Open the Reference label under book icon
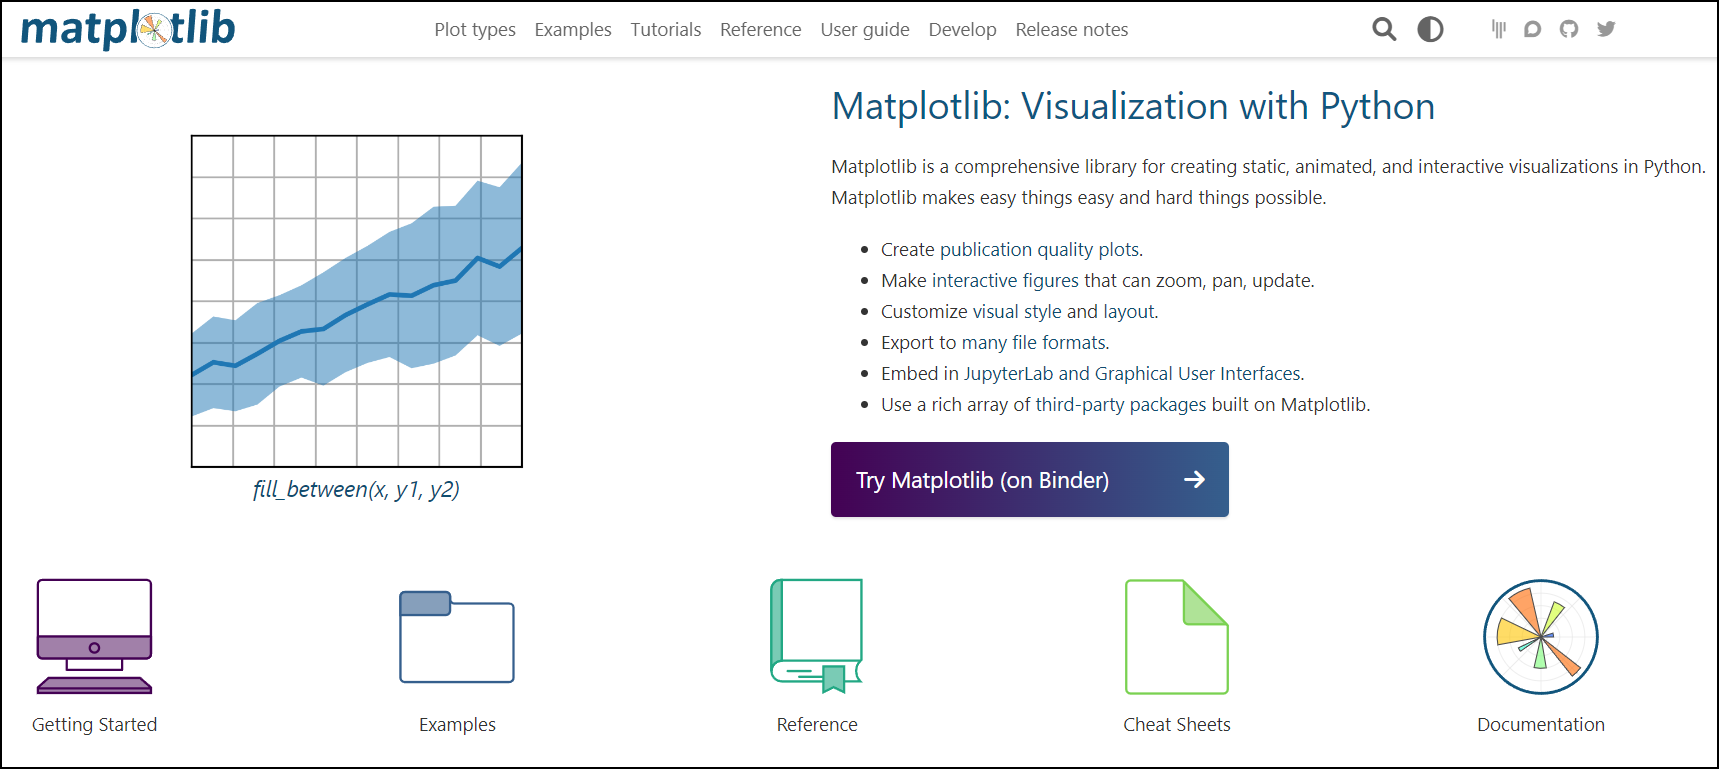 pos(817,725)
